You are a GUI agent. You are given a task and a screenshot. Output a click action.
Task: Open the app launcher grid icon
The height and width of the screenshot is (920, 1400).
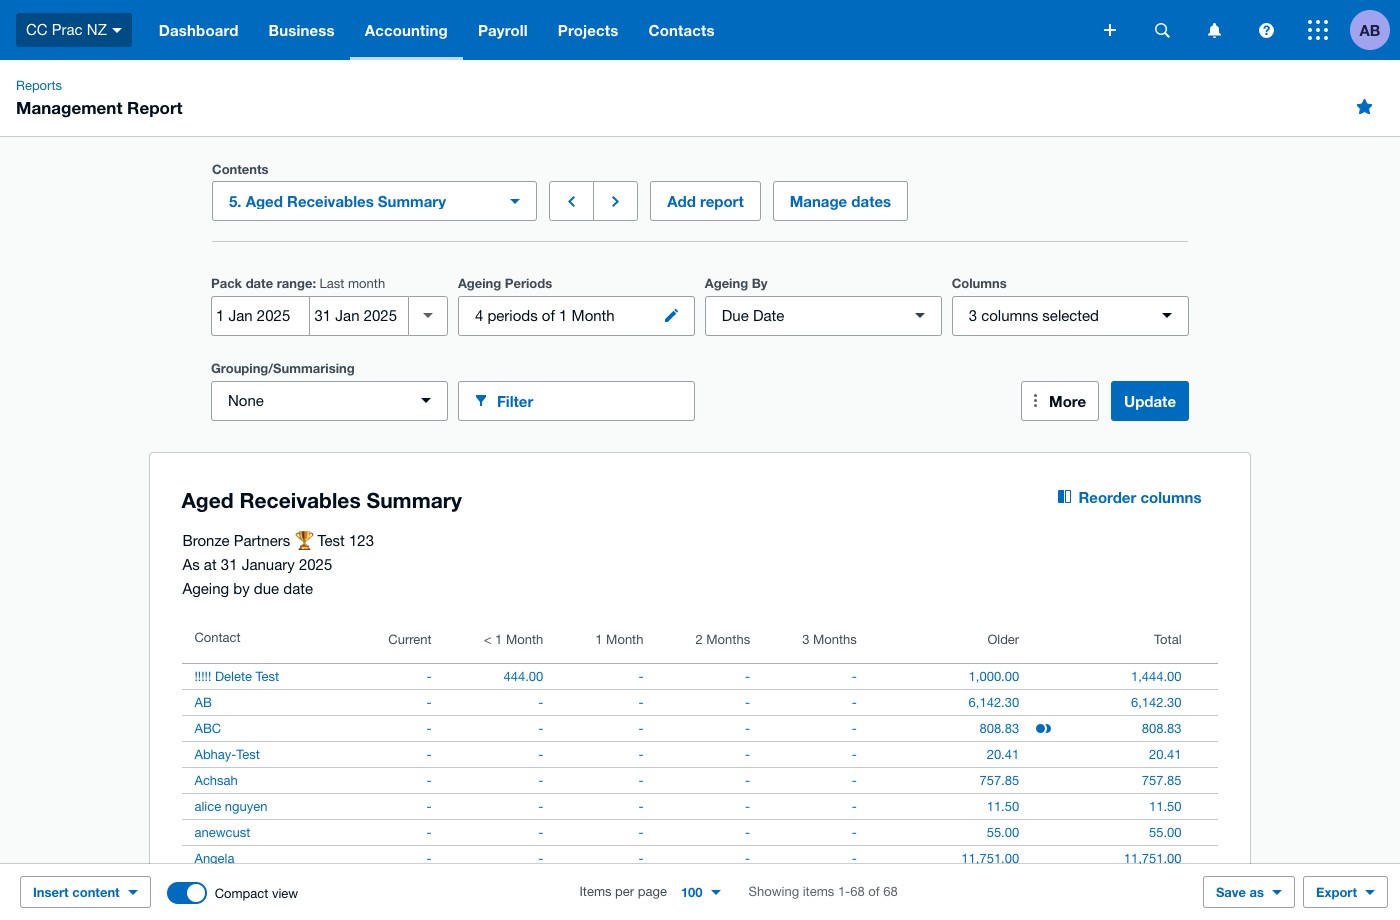pos(1318,30)
